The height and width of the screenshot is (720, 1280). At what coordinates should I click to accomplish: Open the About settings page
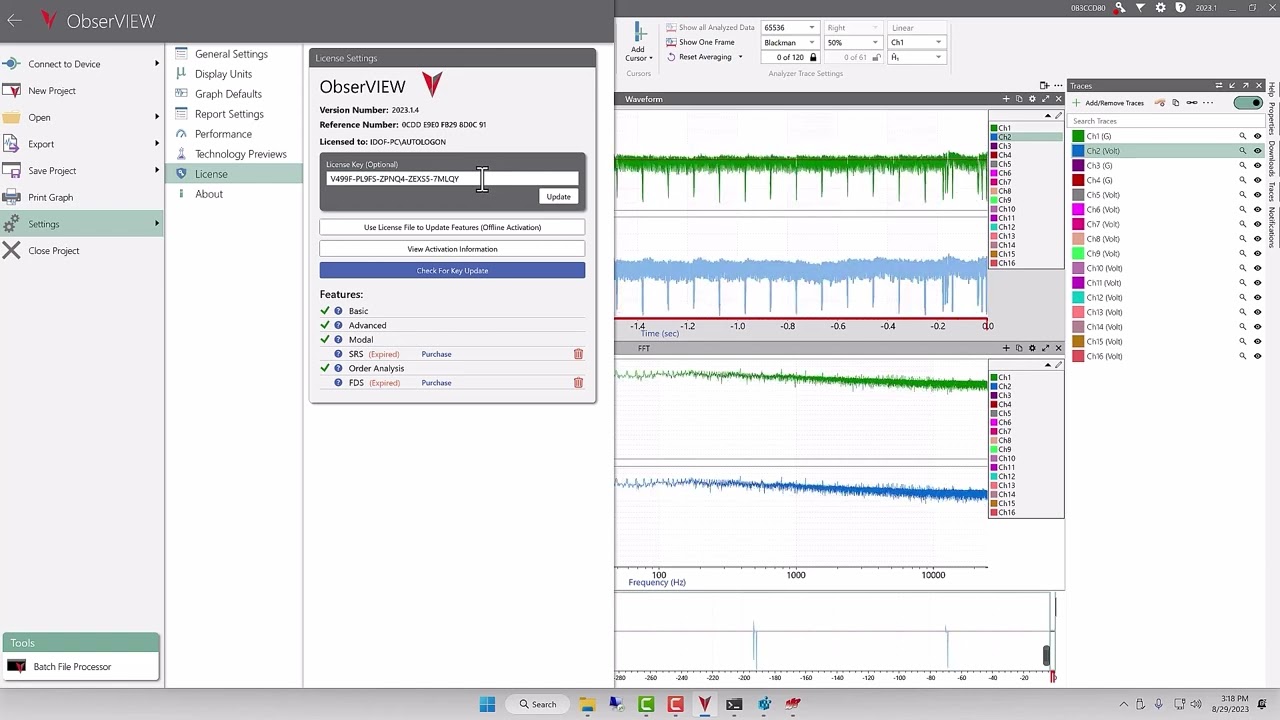click(233, 194)
